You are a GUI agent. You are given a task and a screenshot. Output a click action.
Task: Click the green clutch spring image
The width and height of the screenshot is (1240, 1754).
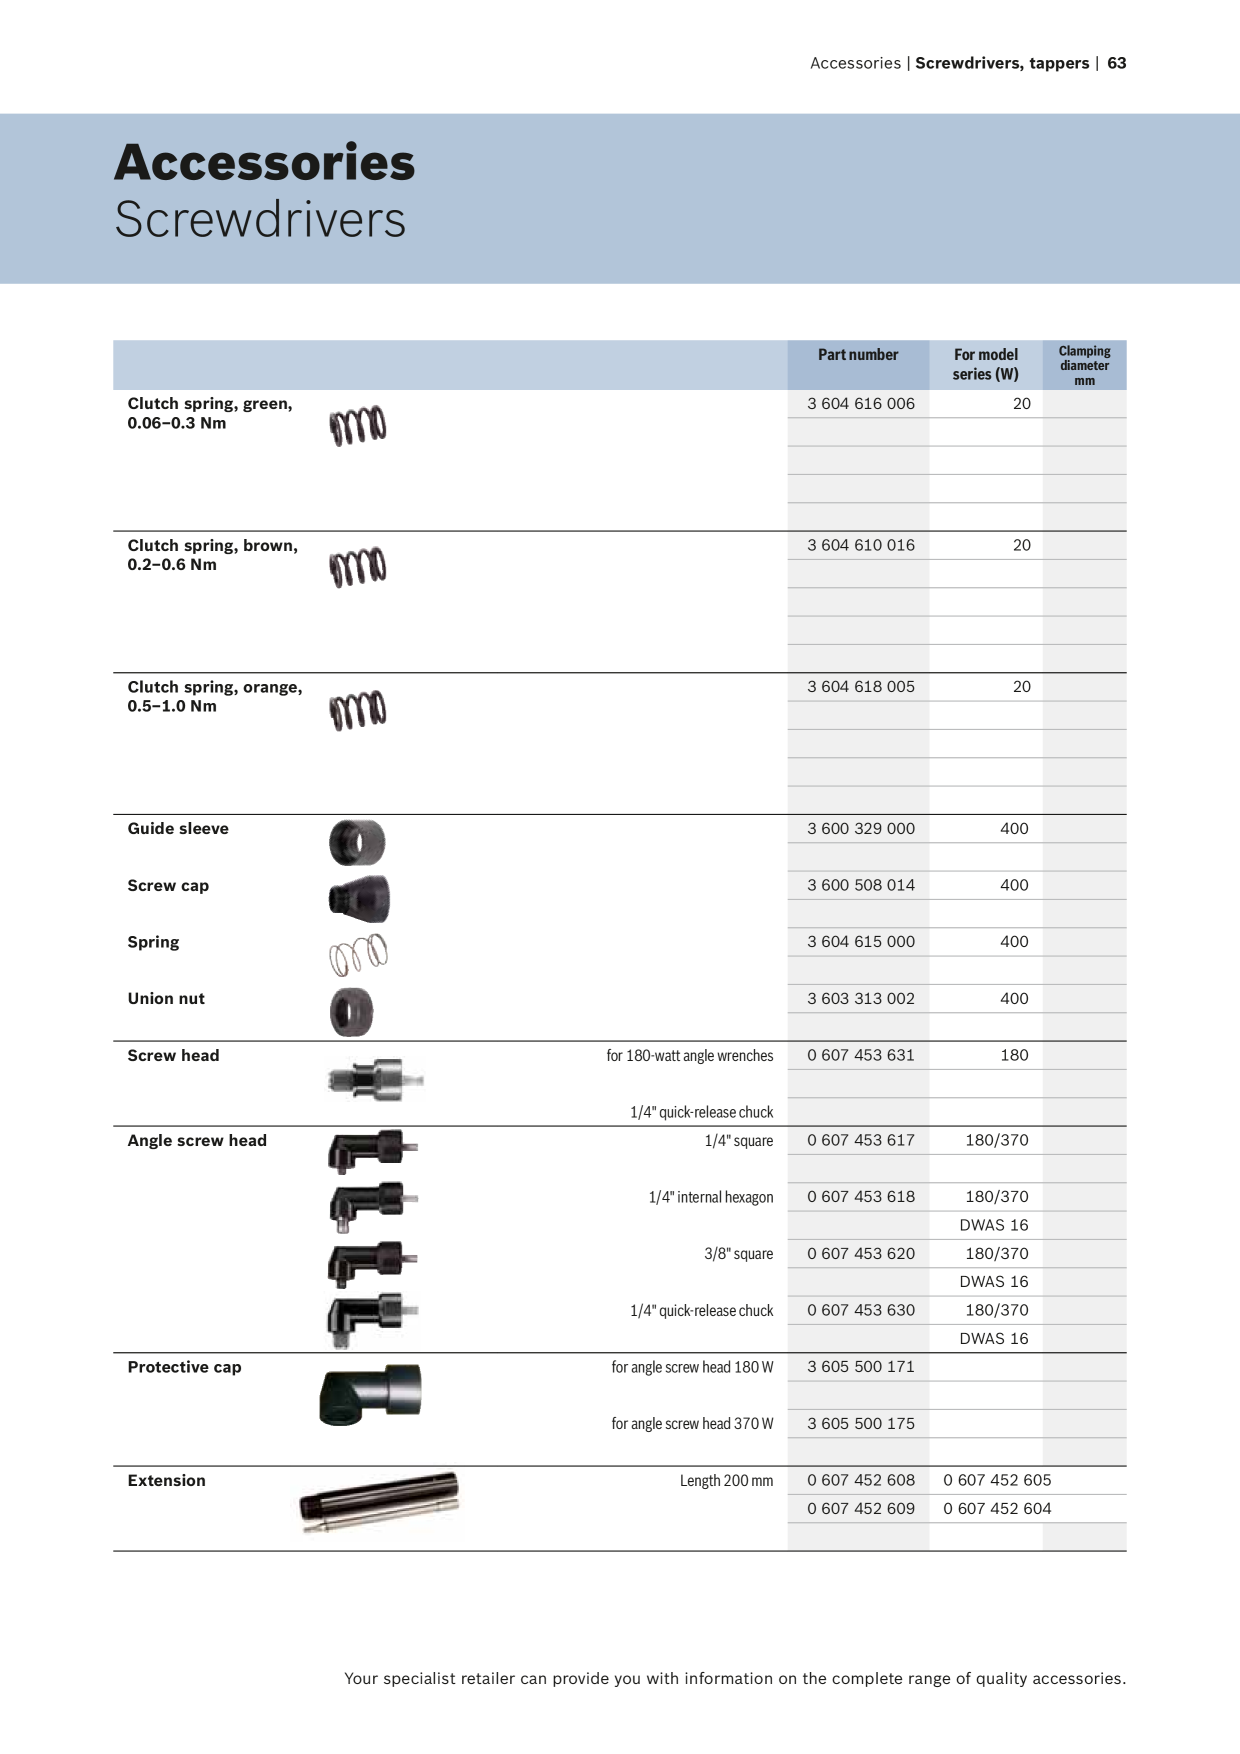click(358, 426)
